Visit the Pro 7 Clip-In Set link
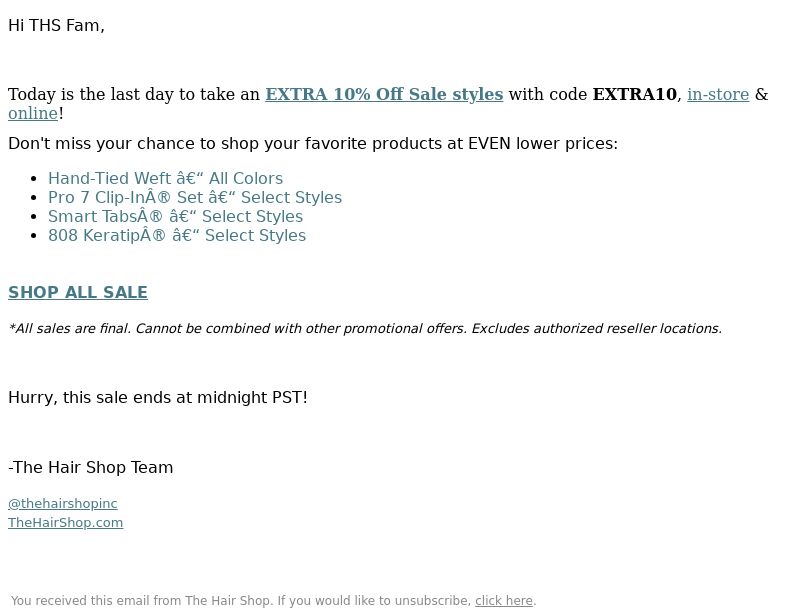This screenshot has height=611, width=800. click(195, 197)
